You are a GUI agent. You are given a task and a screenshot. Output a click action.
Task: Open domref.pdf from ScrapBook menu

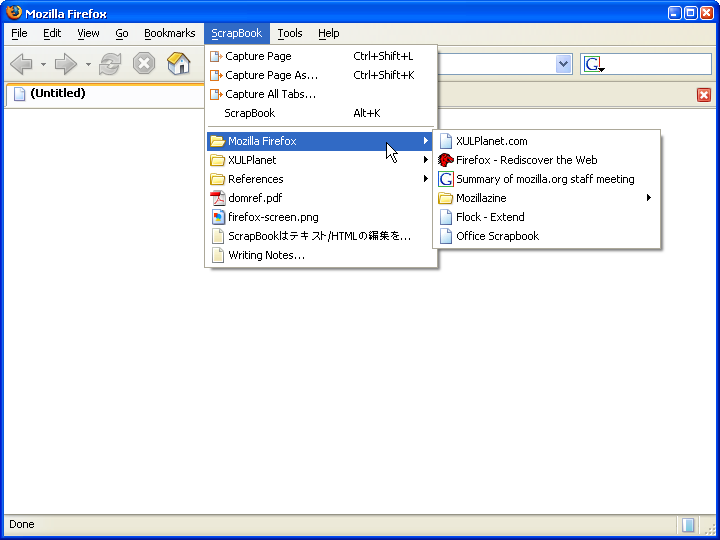[x=321, y=198]
